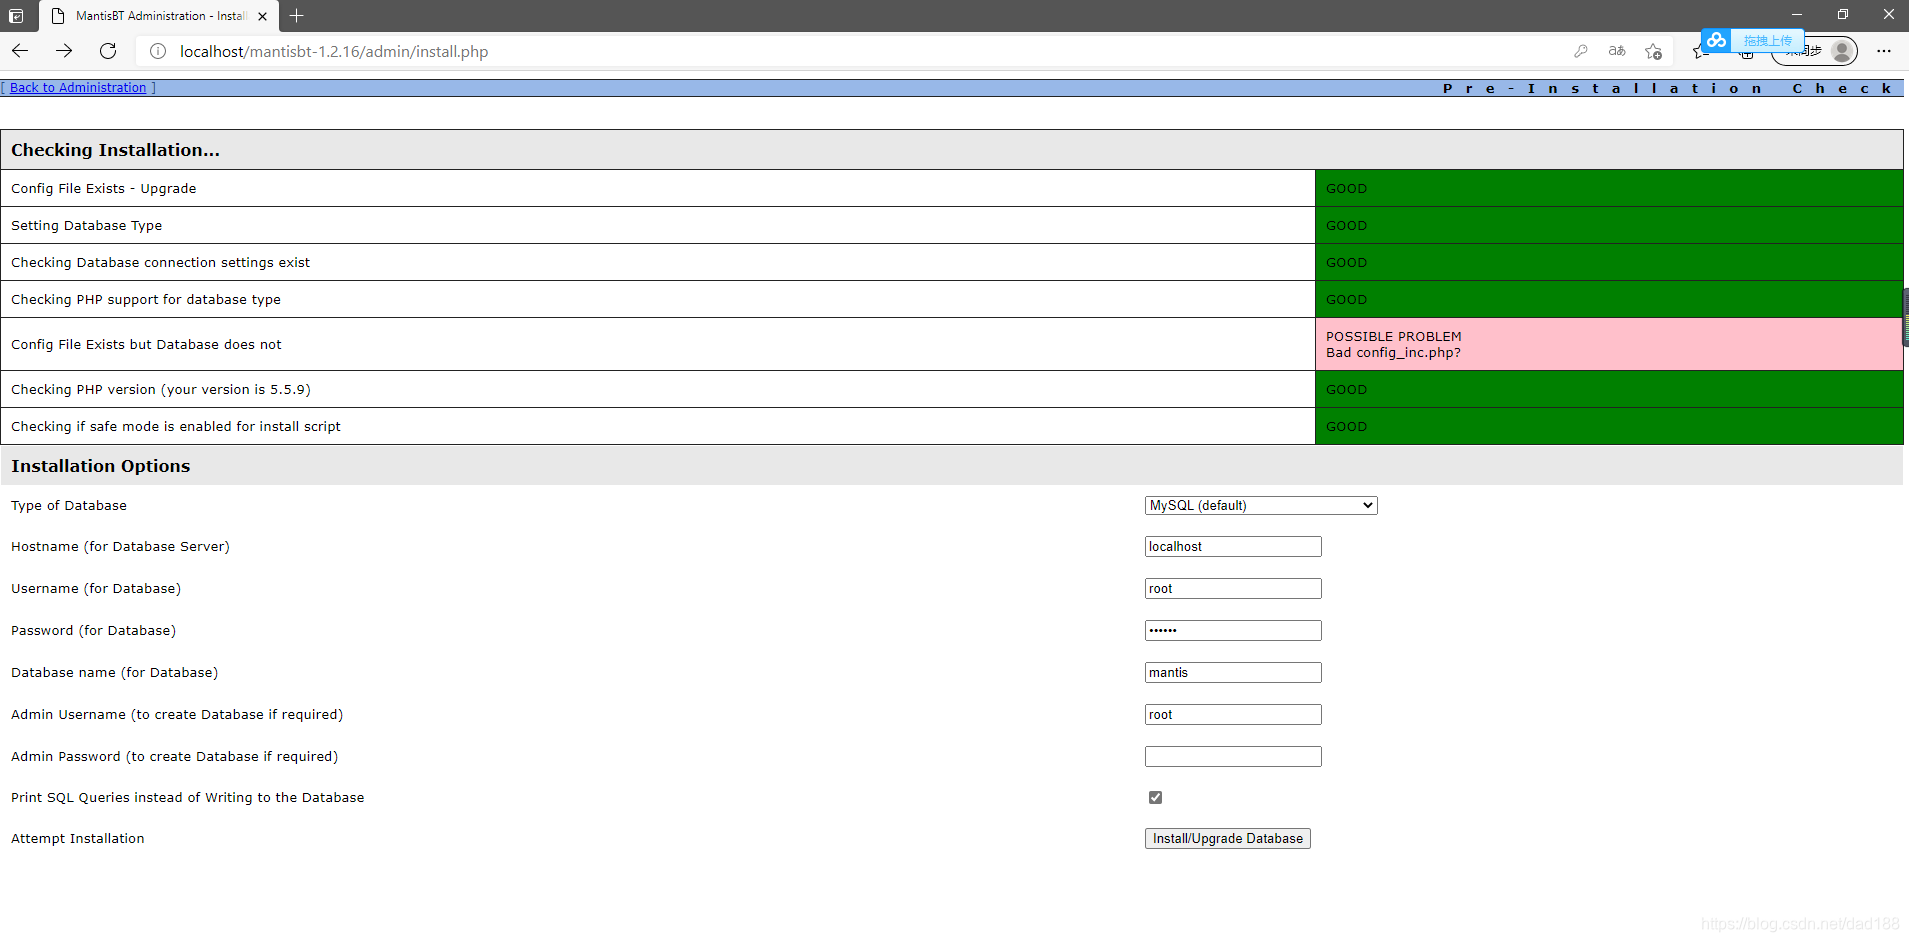Click the browser Forward arrow
This screenshot has width=1909, height=942.
point(64,51)
